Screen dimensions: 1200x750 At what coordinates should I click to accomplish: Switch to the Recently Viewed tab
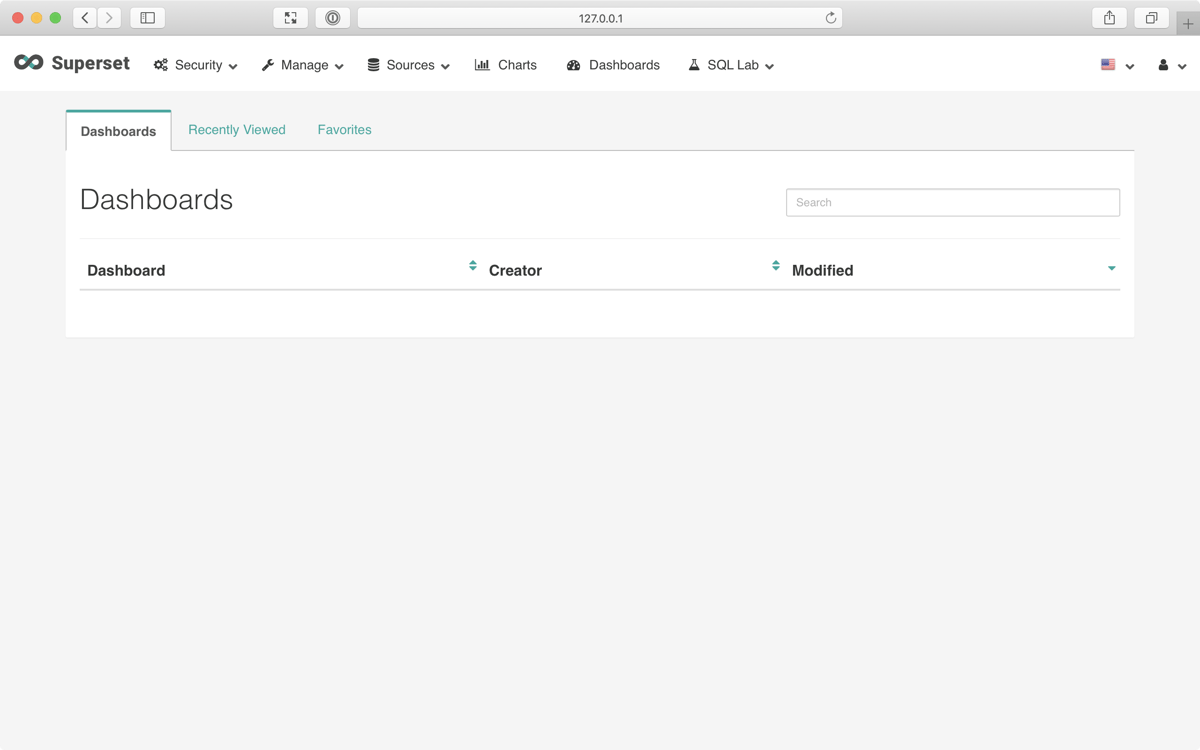(x=237, y=129)
